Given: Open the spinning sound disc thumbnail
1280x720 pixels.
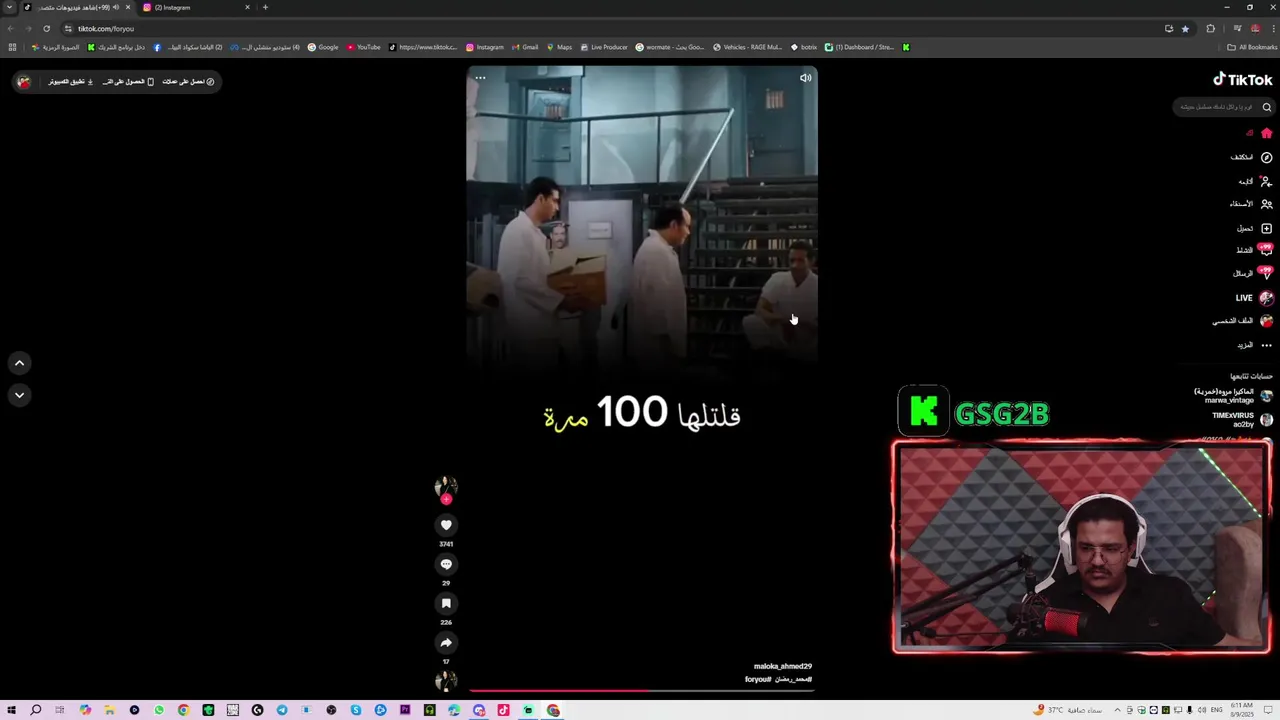Looking at the screenshot, I should tap(446, 681).
